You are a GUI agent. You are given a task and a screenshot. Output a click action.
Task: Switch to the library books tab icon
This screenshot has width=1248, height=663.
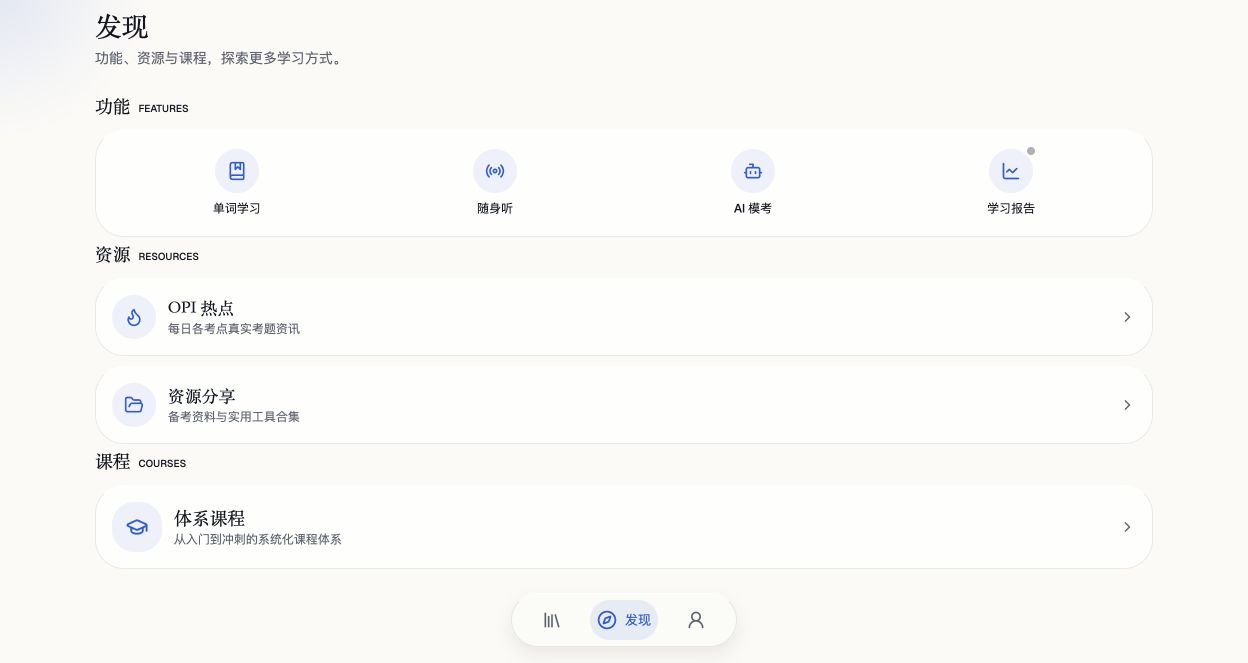552,620
